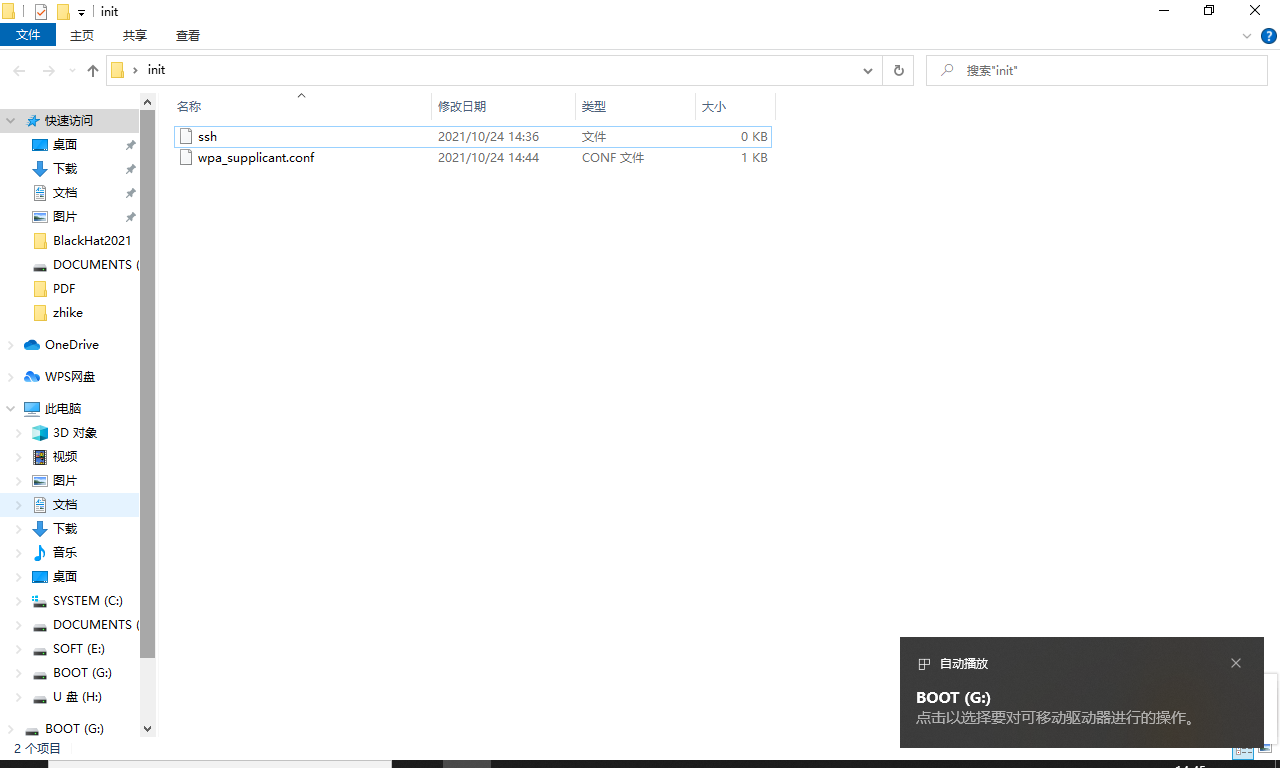Expand the ribbon with chevron
The width and height of the screenshot is (1280, 768).
tap(1247, 36)
